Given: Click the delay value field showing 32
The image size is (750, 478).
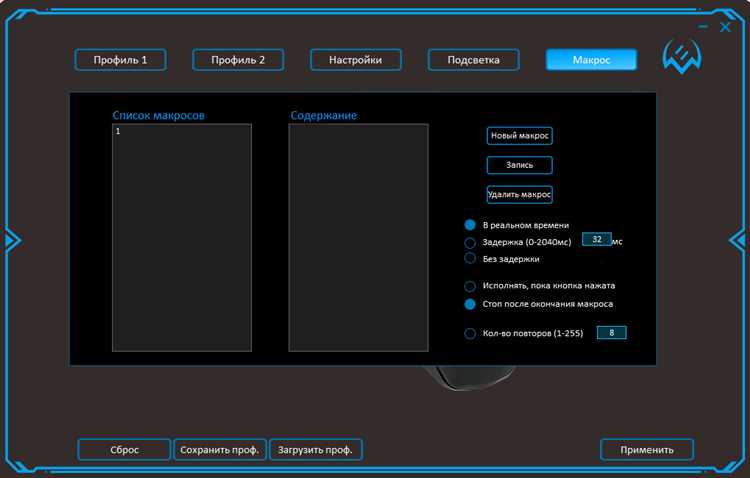Looking at the screenshot, I should point(597,239).
